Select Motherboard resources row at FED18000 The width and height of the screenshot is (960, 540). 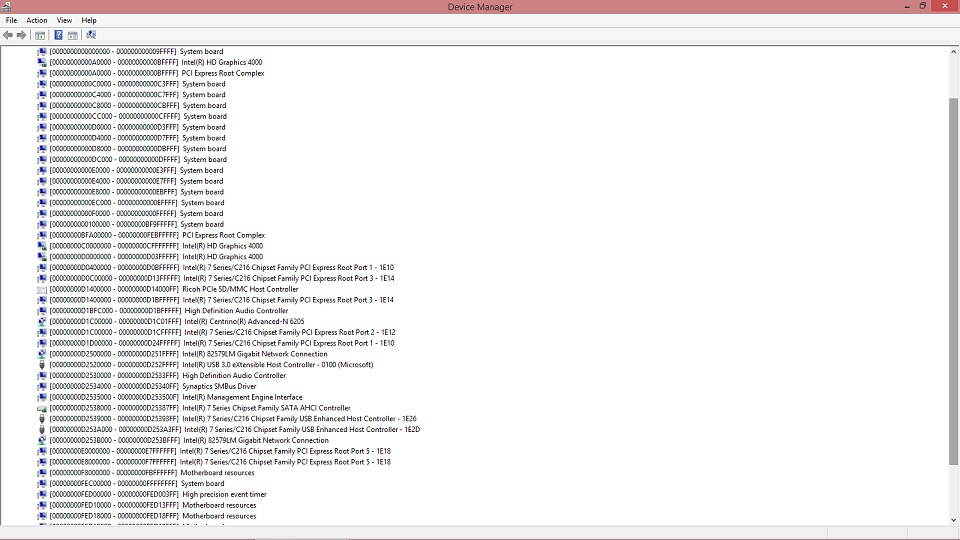tap(152, 516)
